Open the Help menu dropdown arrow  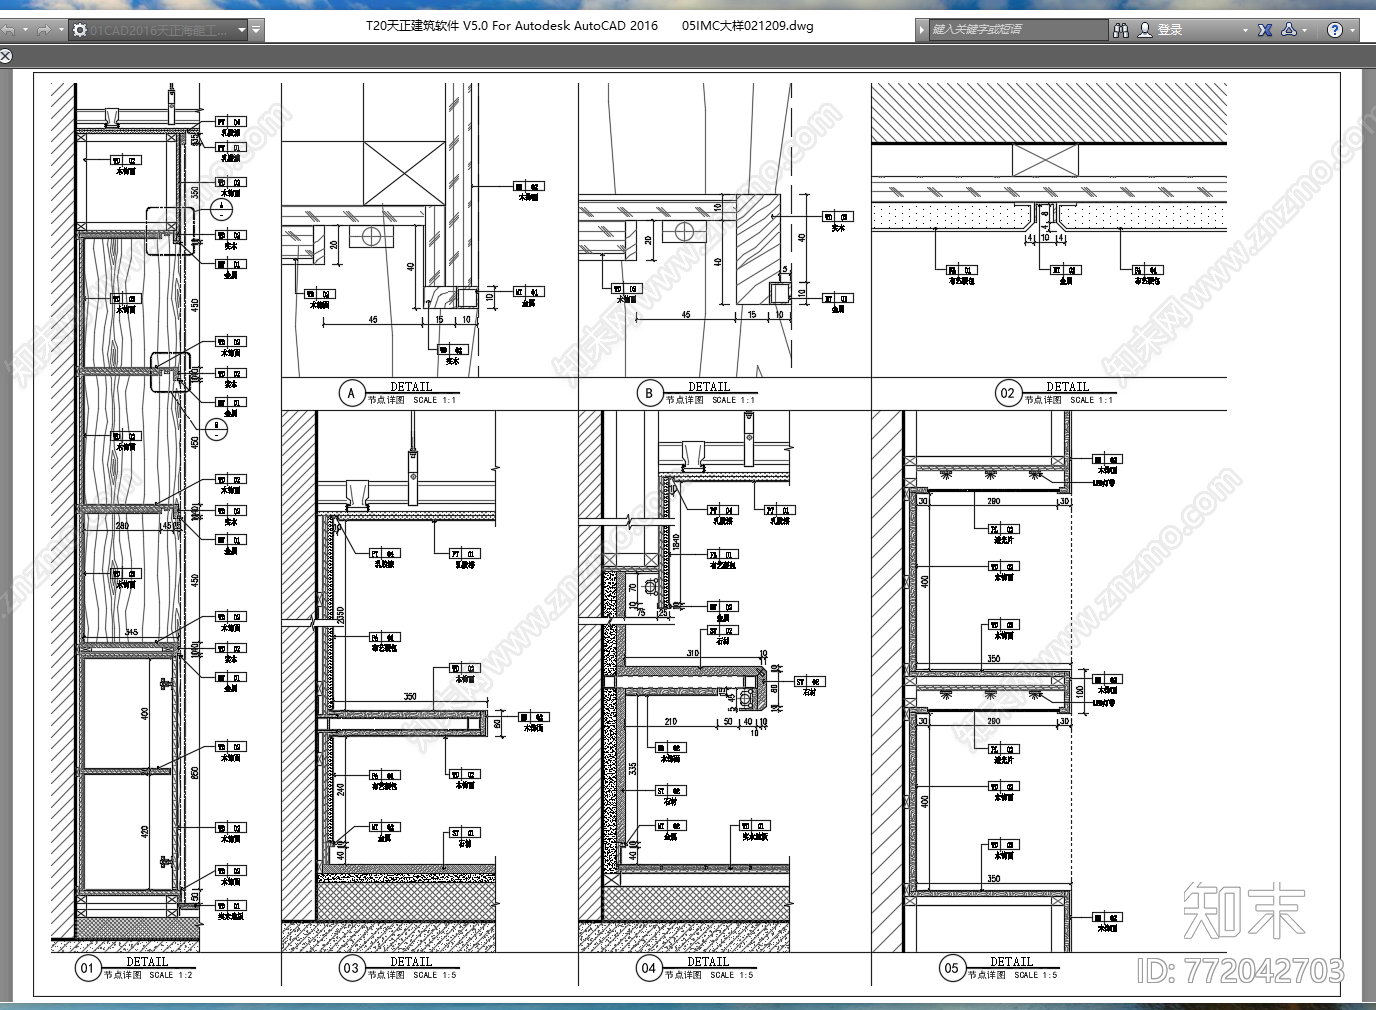click(1352, 31)
